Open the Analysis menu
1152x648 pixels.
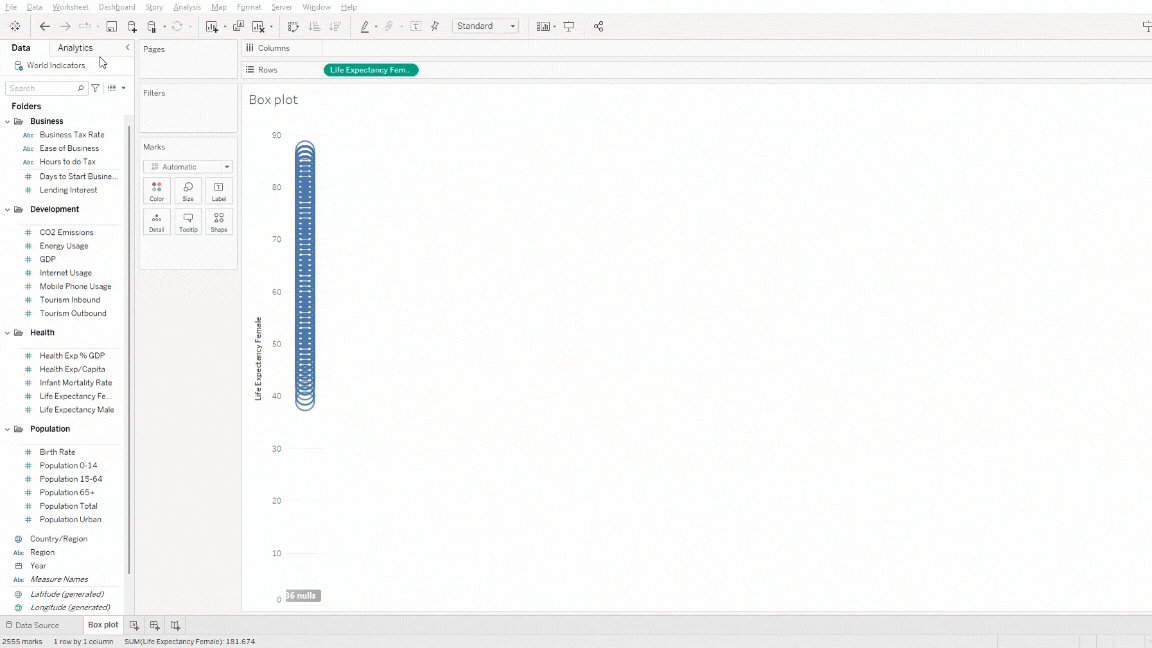tap(187, 6)
